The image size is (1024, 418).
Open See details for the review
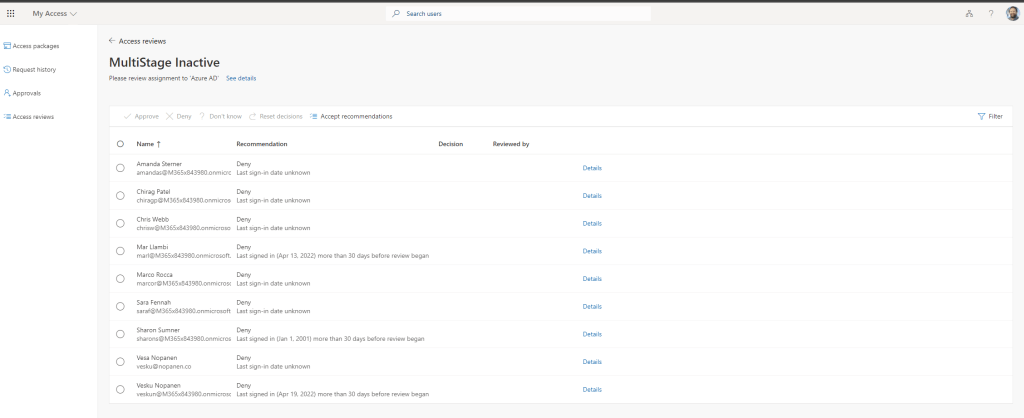[x=240, y=77]
